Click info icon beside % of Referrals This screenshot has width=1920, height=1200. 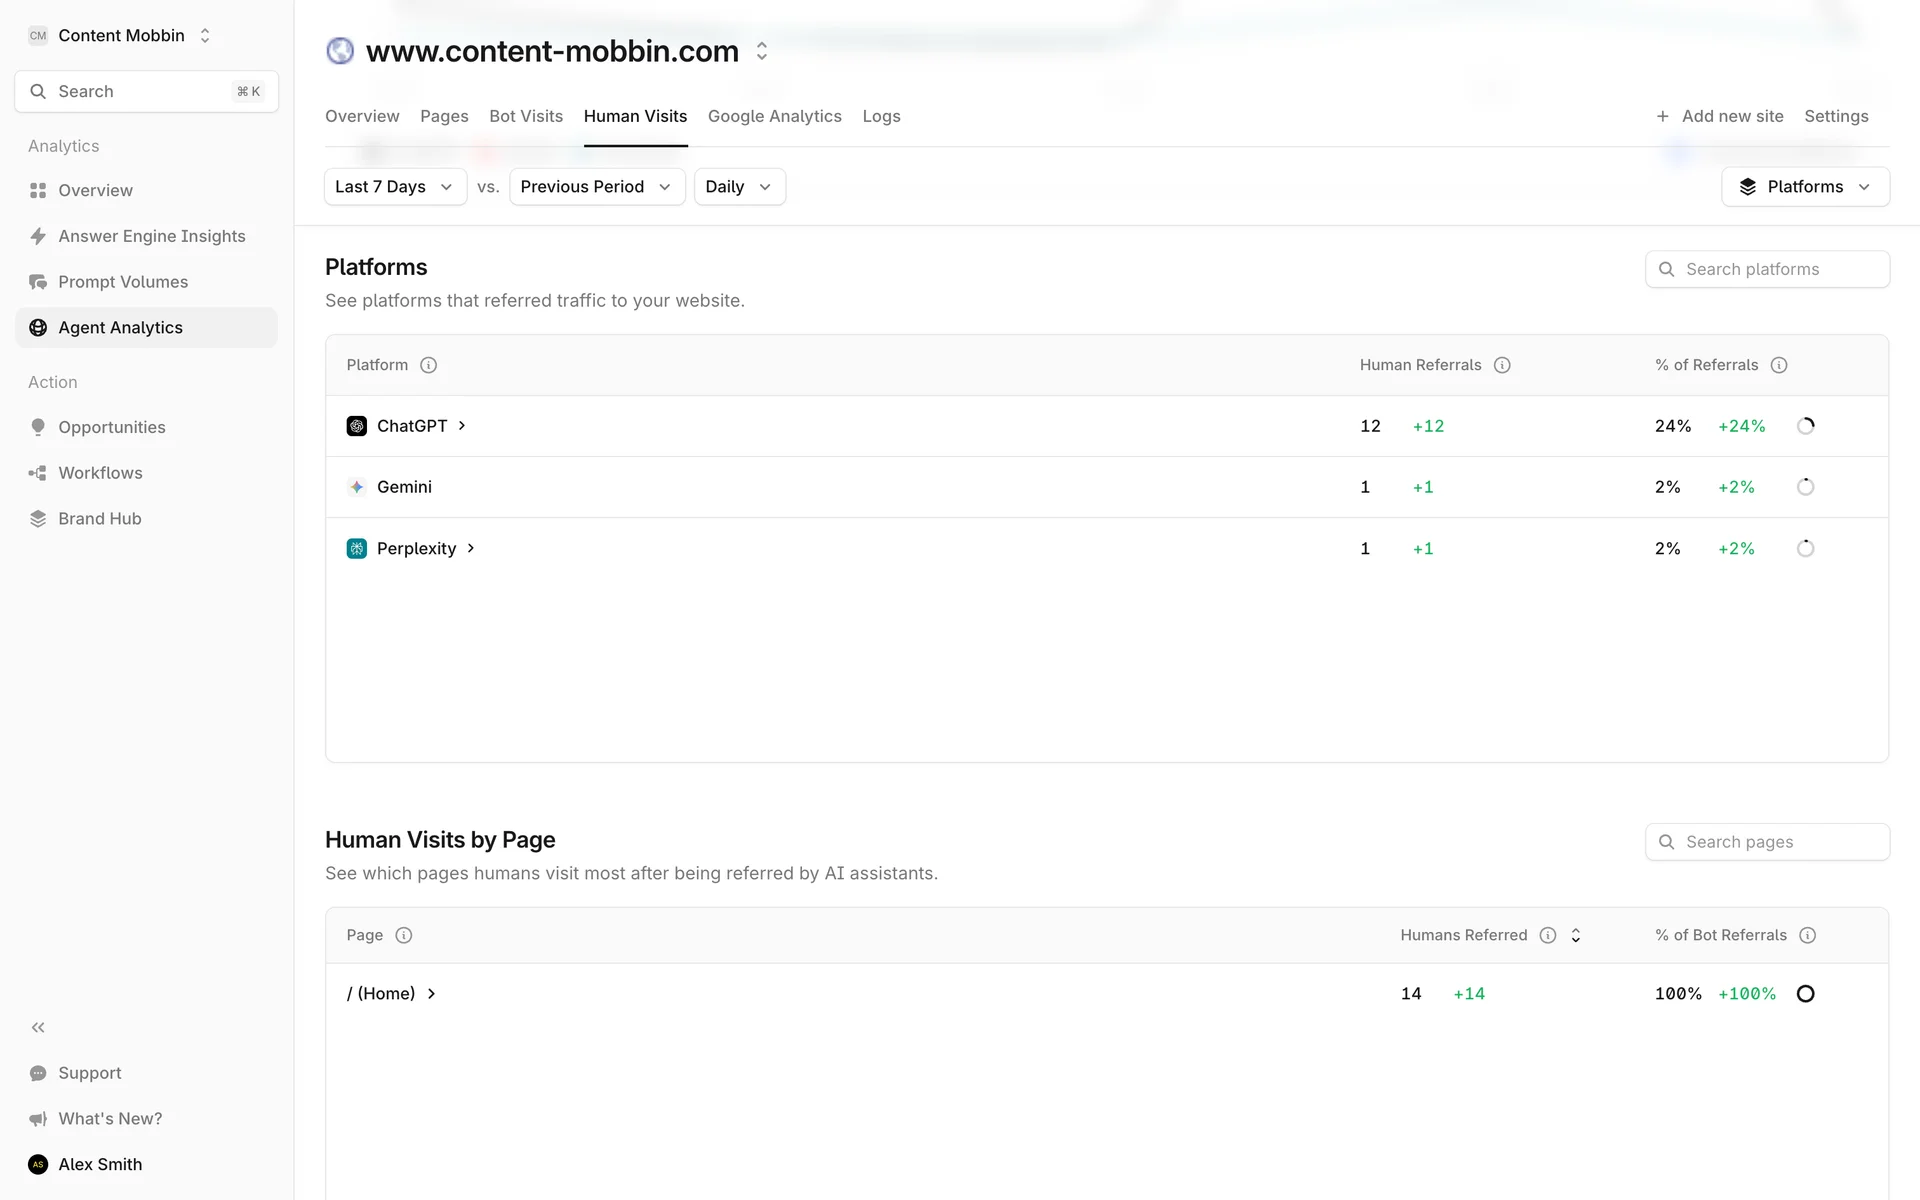[1779, 365]
